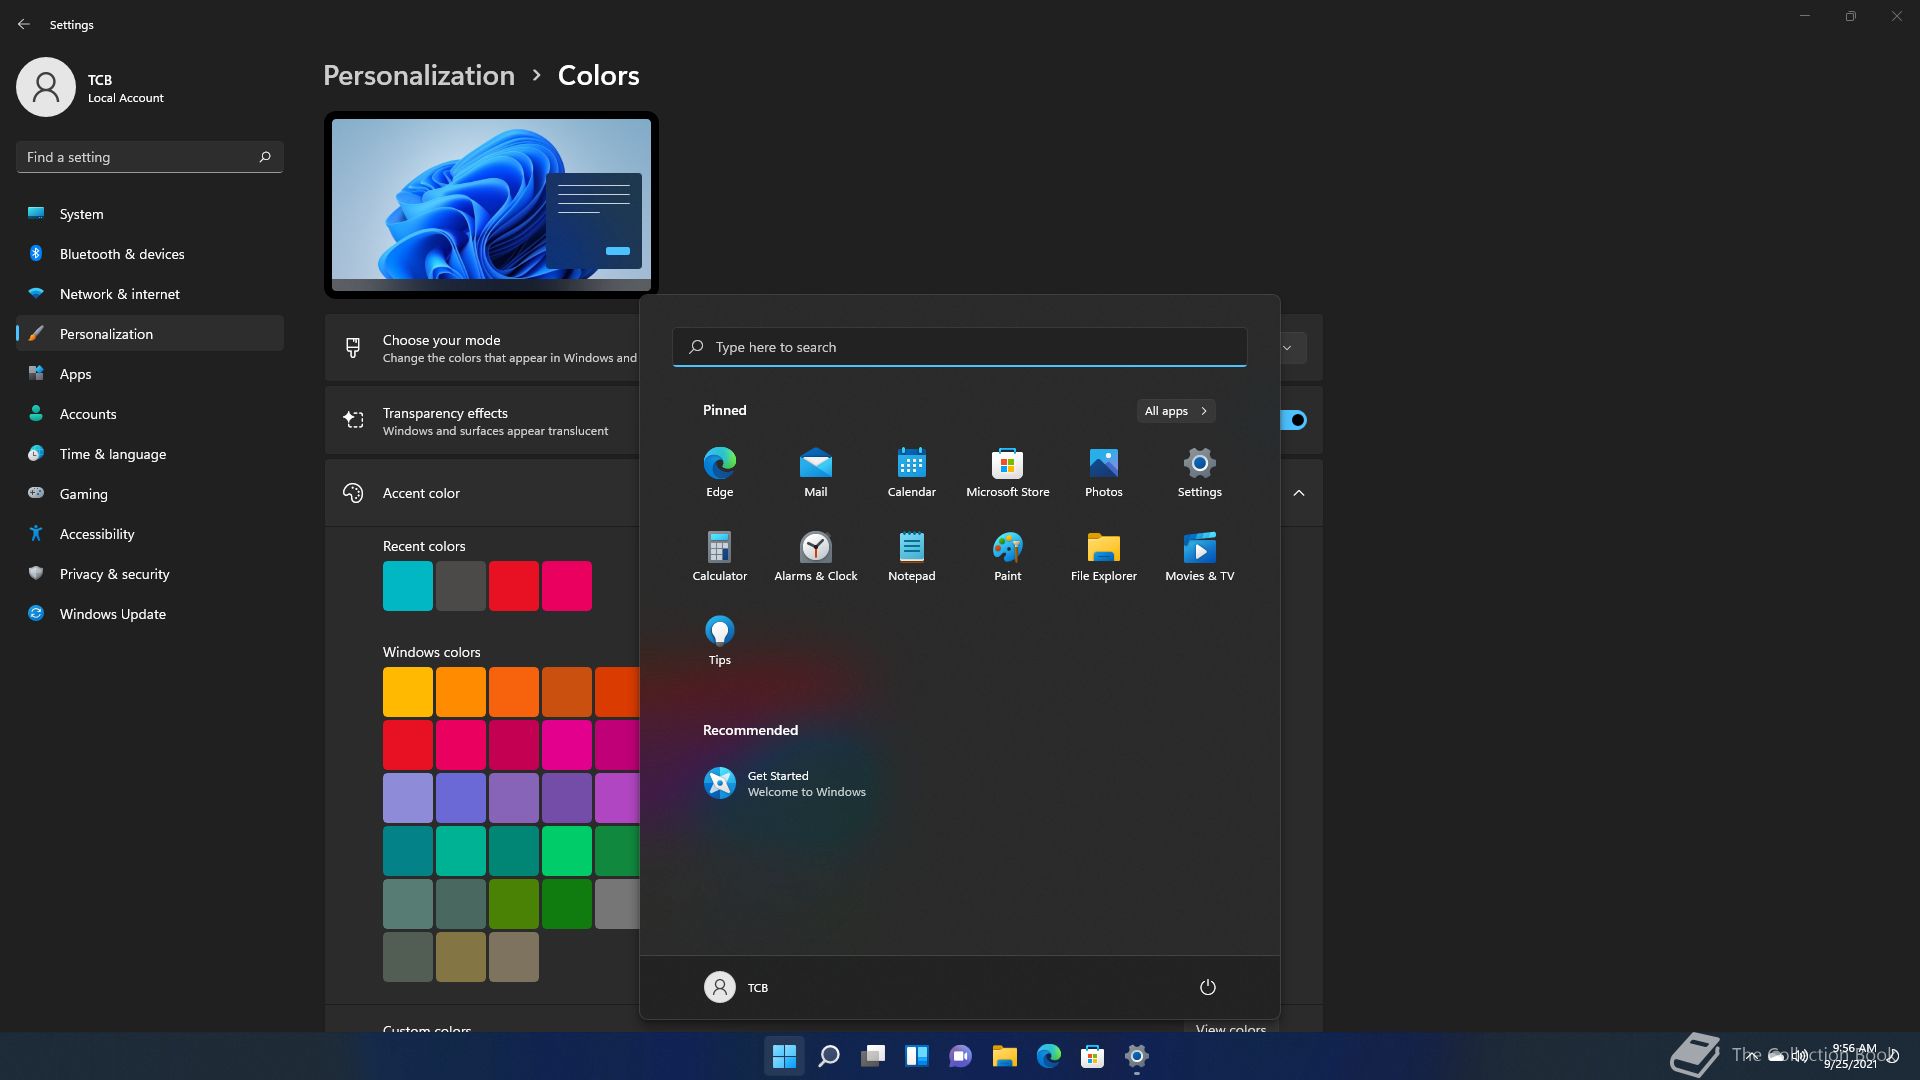Open Widgets from the taskbar
The width and height of the screenshot is (1920, 1080).
click(916, 1056)
